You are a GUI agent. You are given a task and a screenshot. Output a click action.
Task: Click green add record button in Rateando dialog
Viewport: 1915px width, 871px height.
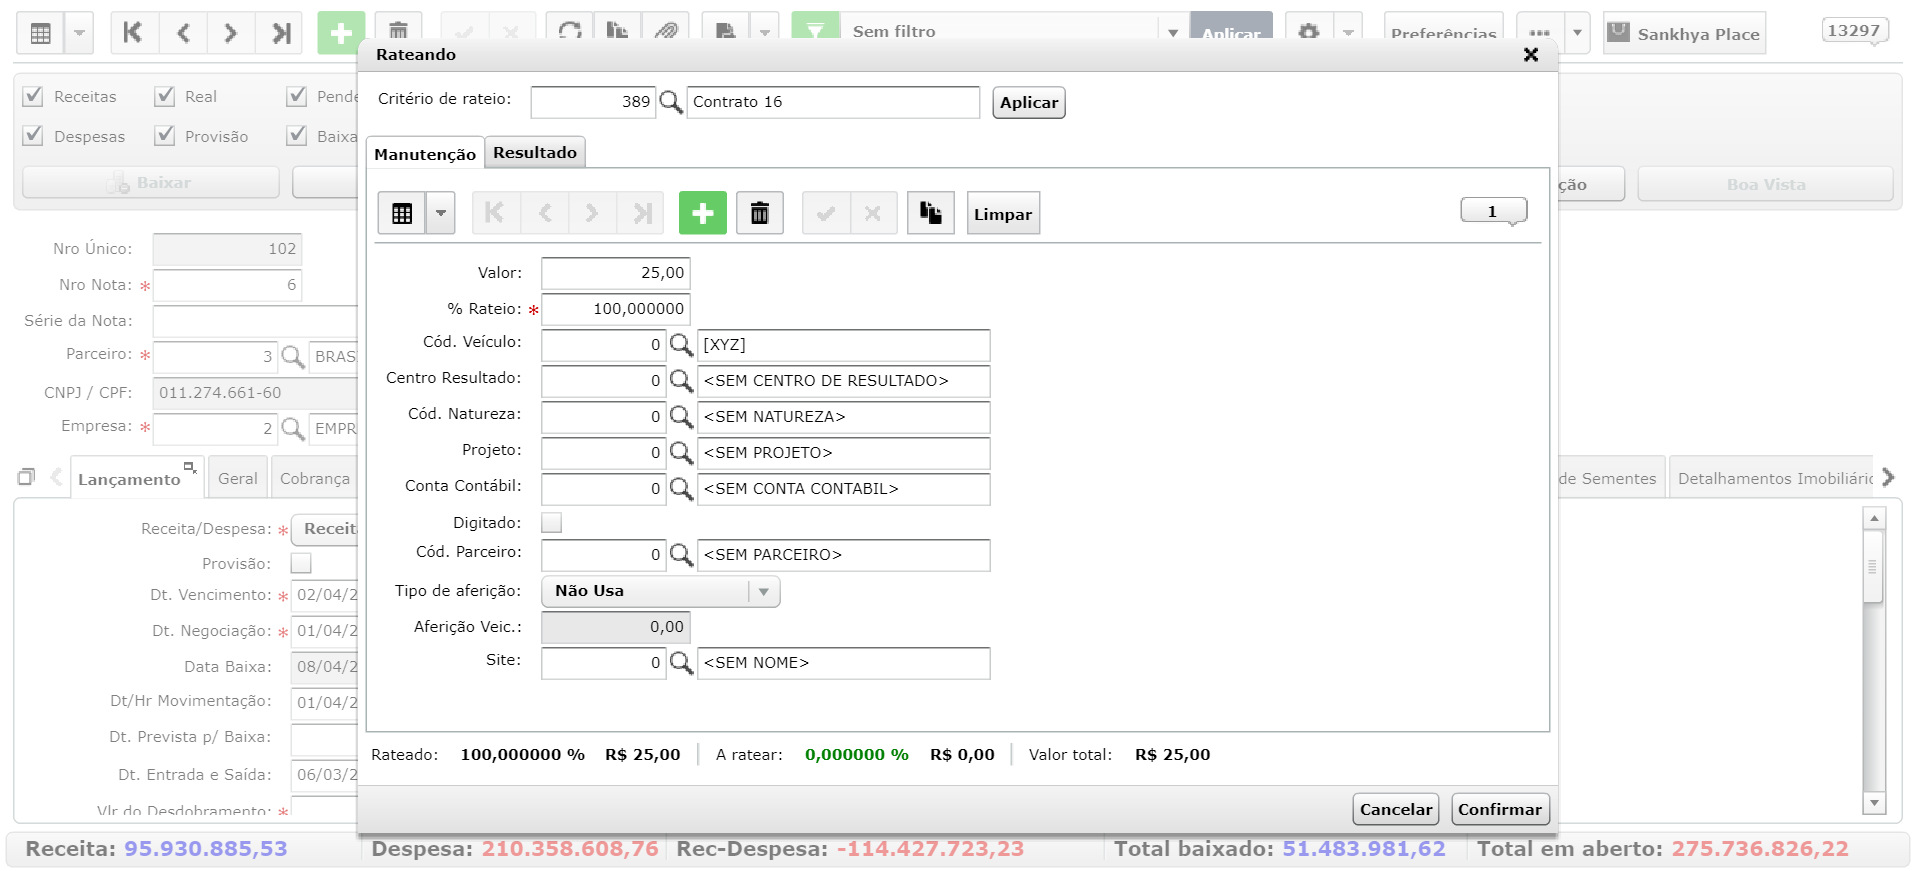tap(702, 213)
